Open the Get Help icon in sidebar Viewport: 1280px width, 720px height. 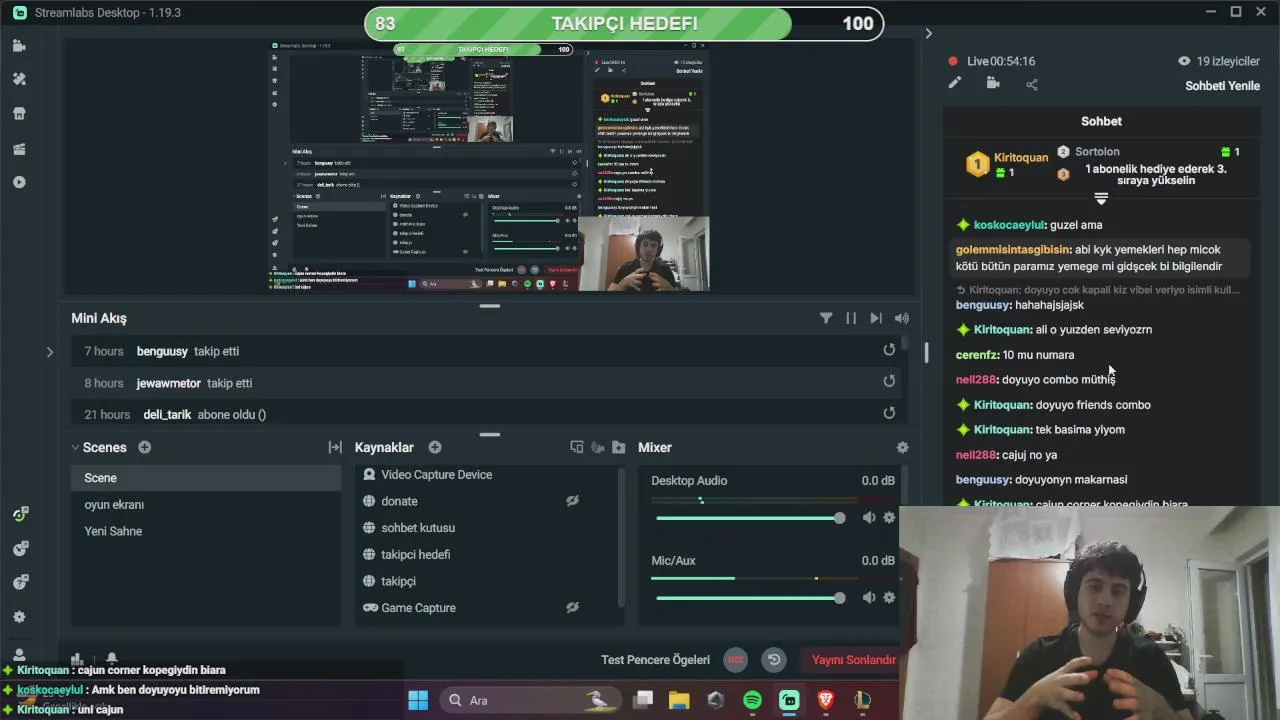tap(19, 582)
